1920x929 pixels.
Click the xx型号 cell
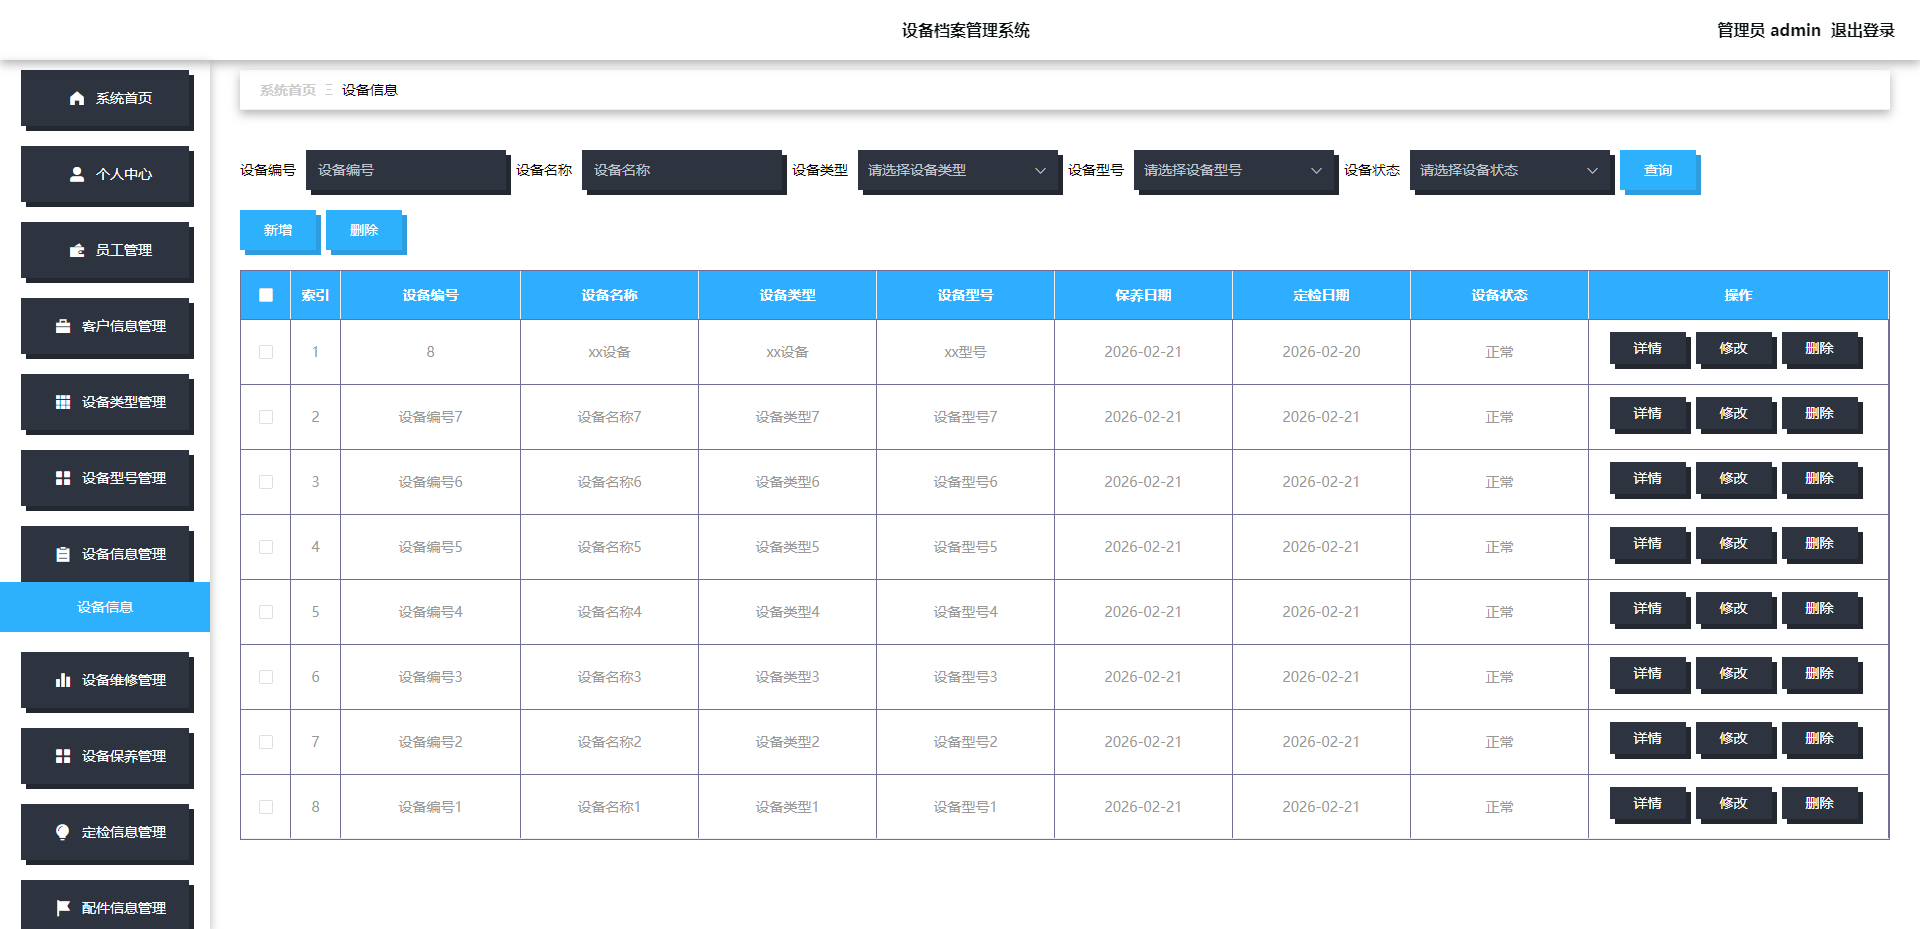965,352
